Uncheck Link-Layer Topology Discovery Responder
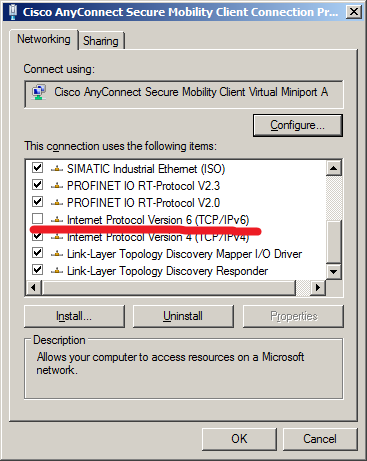This screenshot has width=367, height=461. [37, 269]
